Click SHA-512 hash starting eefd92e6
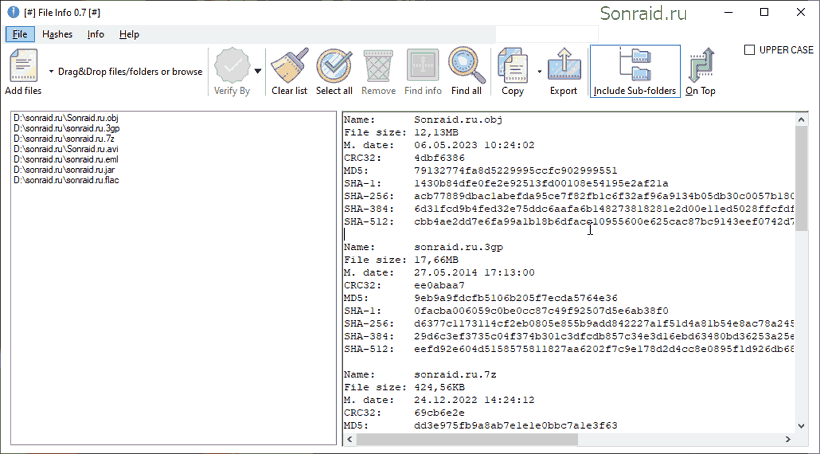 [x=605, y=349]
